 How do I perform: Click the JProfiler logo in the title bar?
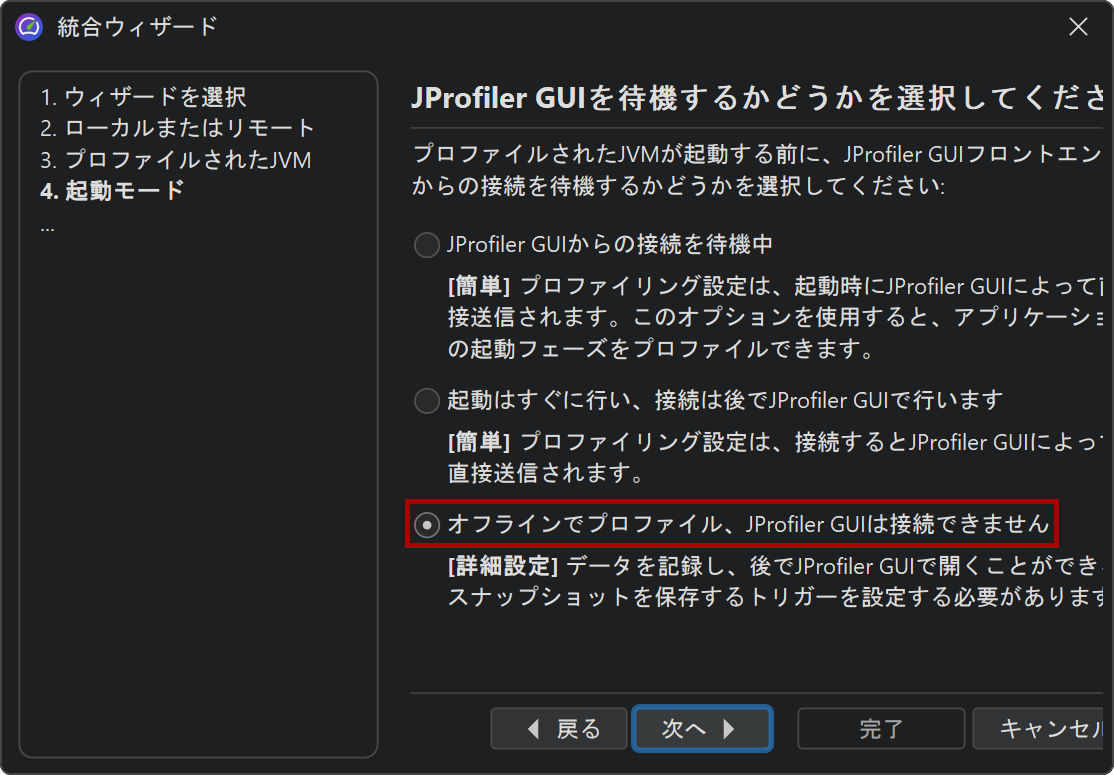(29, 27)
